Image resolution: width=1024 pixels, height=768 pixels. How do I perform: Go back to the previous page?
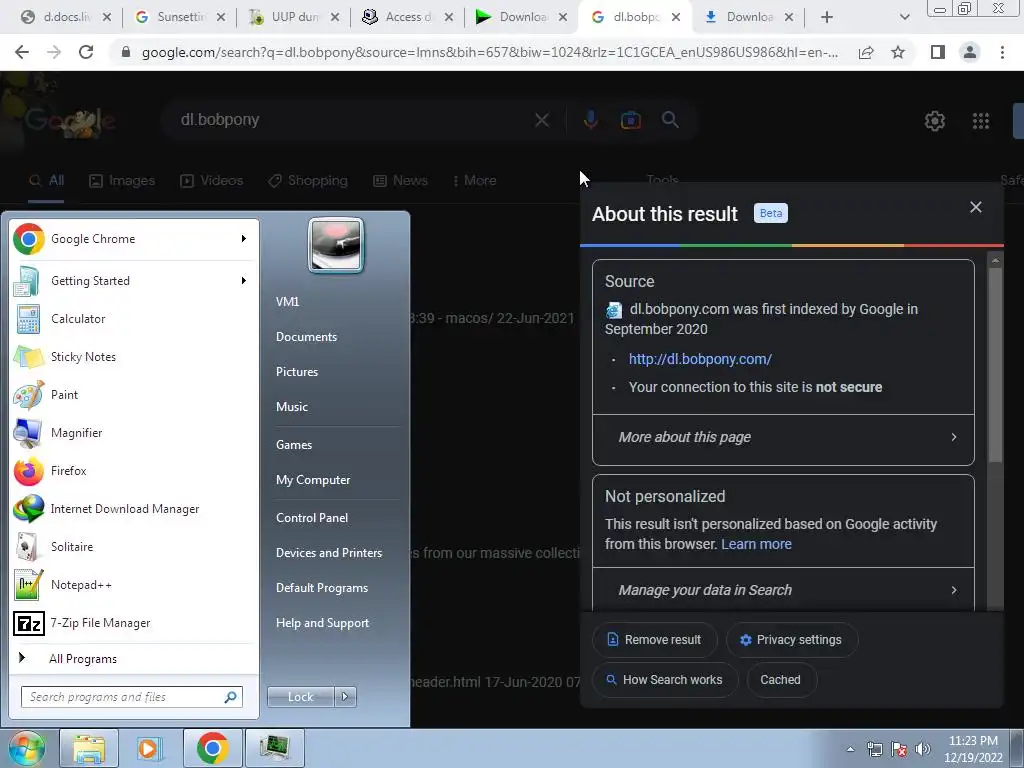[22, 52]
